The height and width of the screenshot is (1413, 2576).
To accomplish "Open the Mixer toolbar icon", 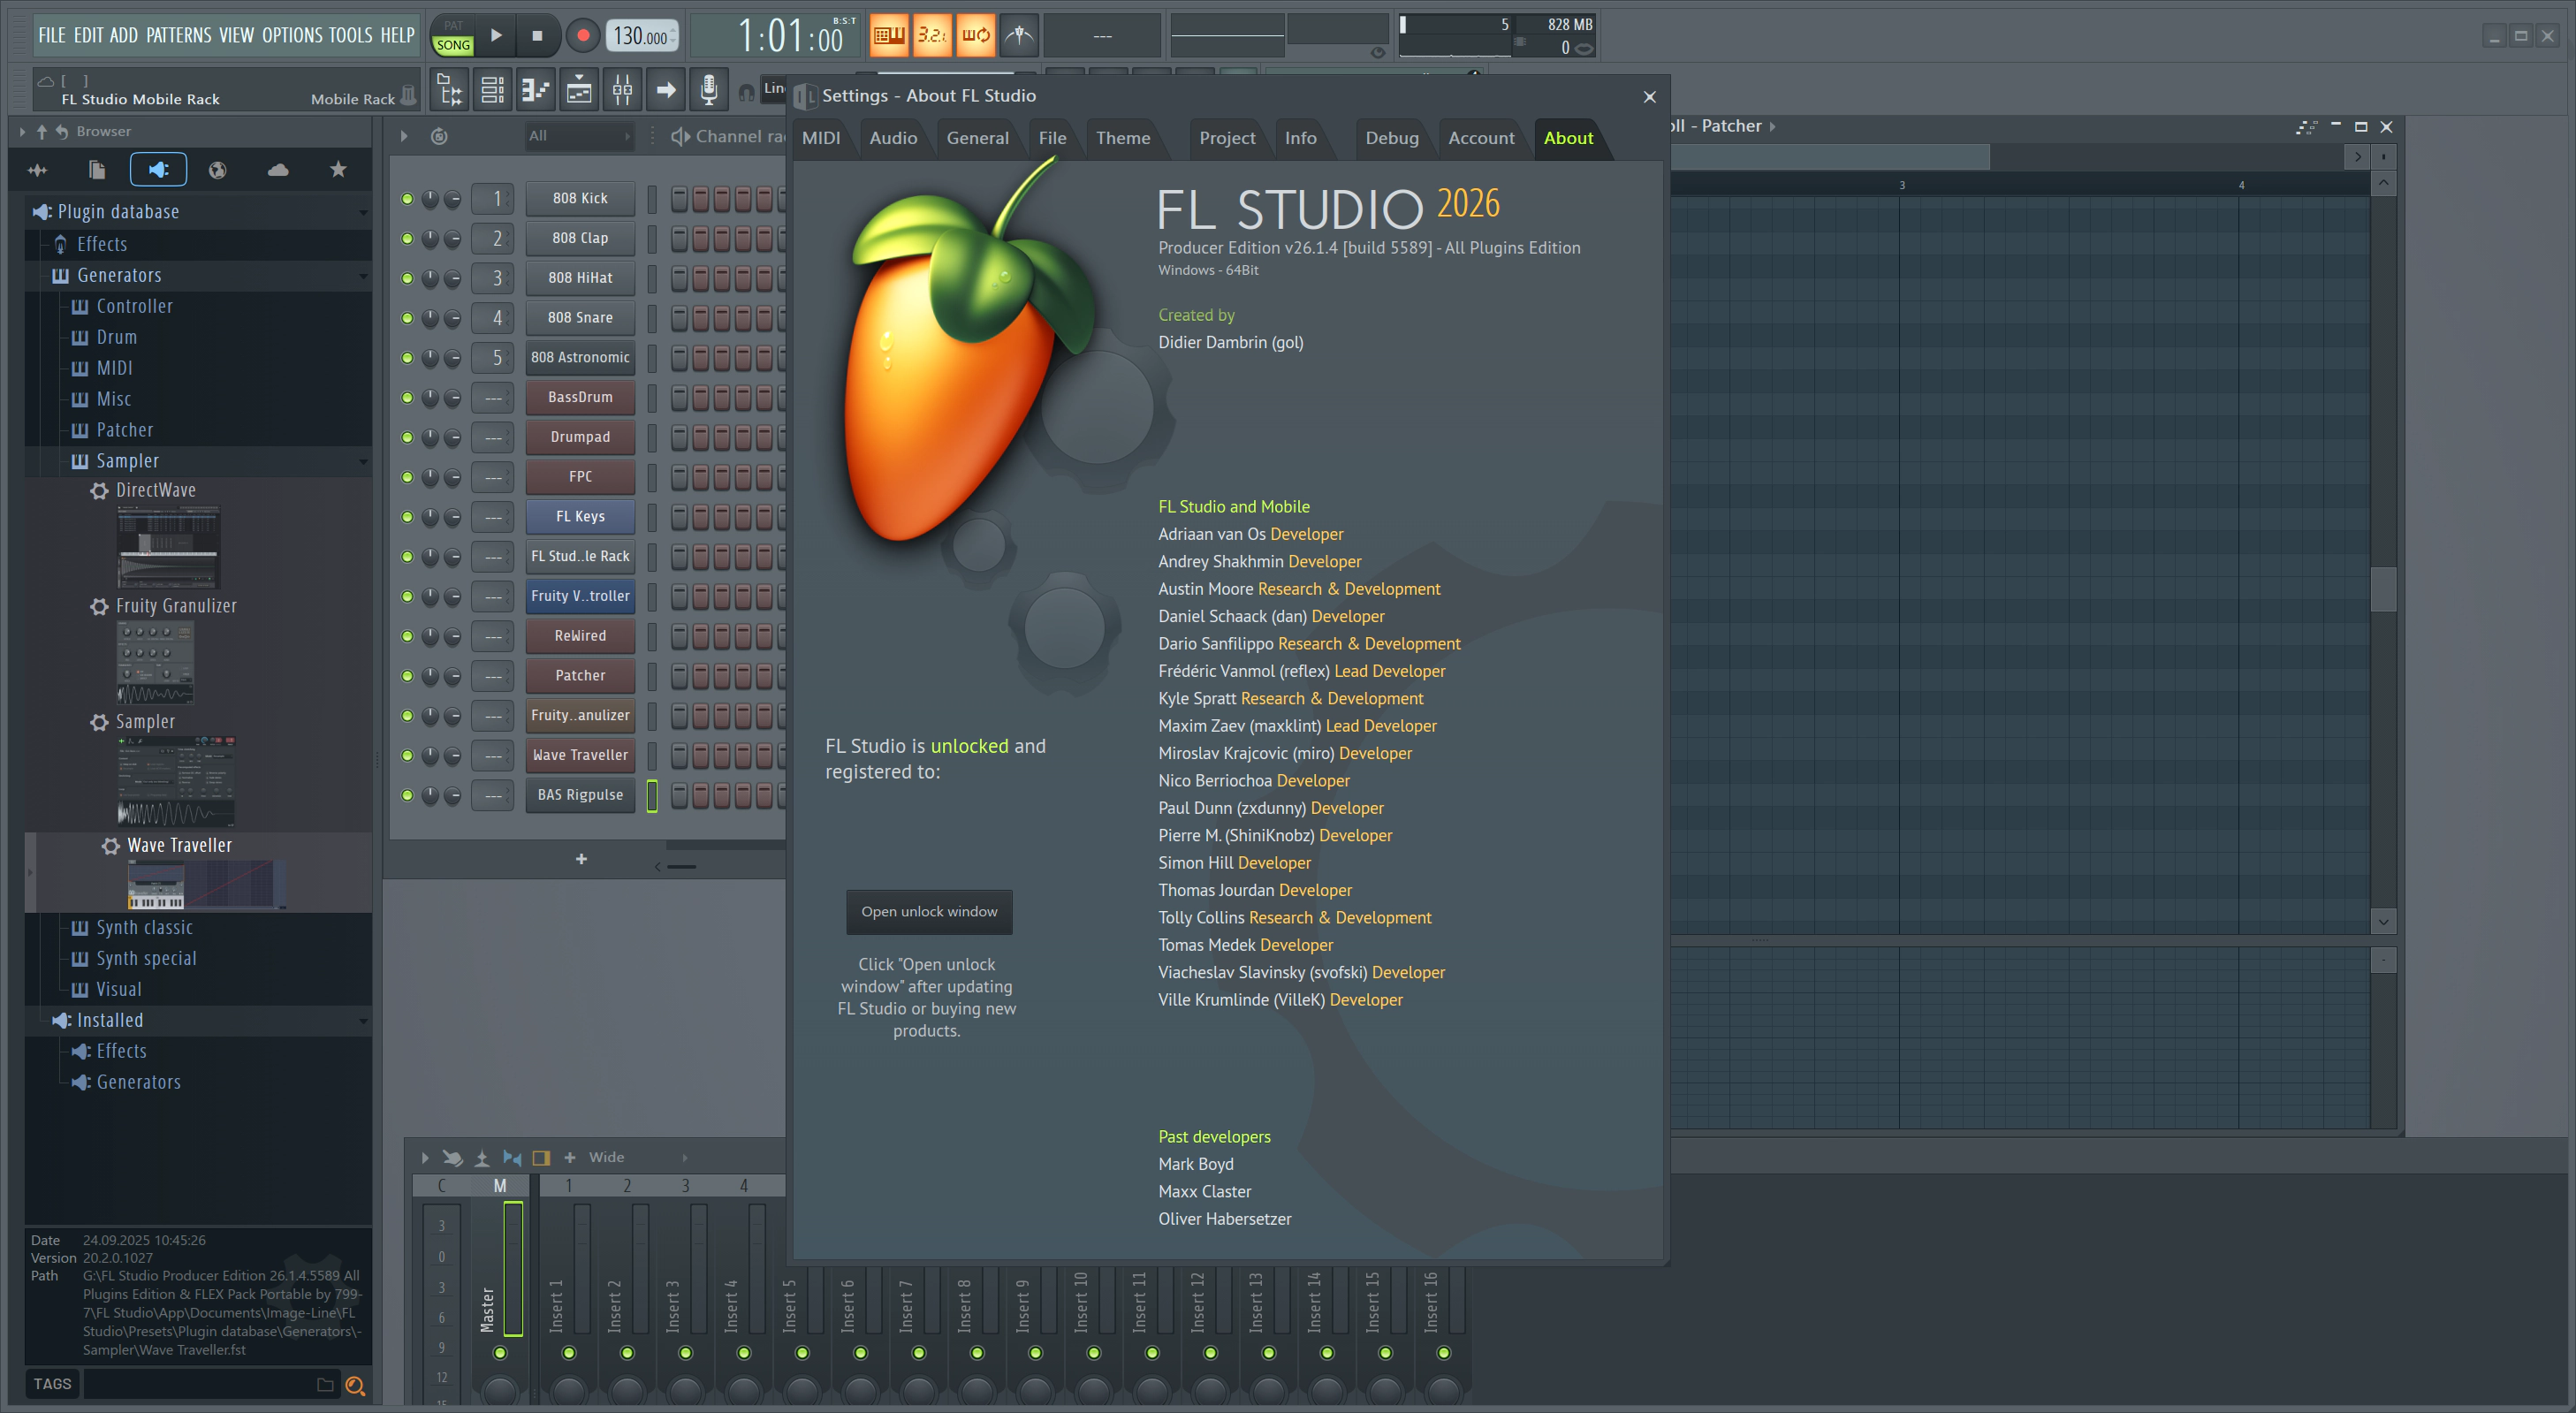I will (x=622, y=91).
